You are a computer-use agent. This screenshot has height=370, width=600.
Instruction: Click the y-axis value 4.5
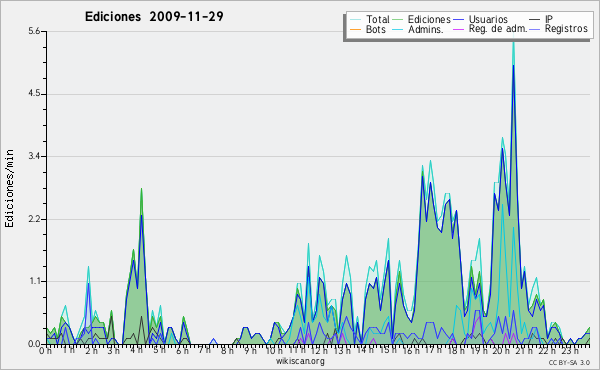point(34,94)
